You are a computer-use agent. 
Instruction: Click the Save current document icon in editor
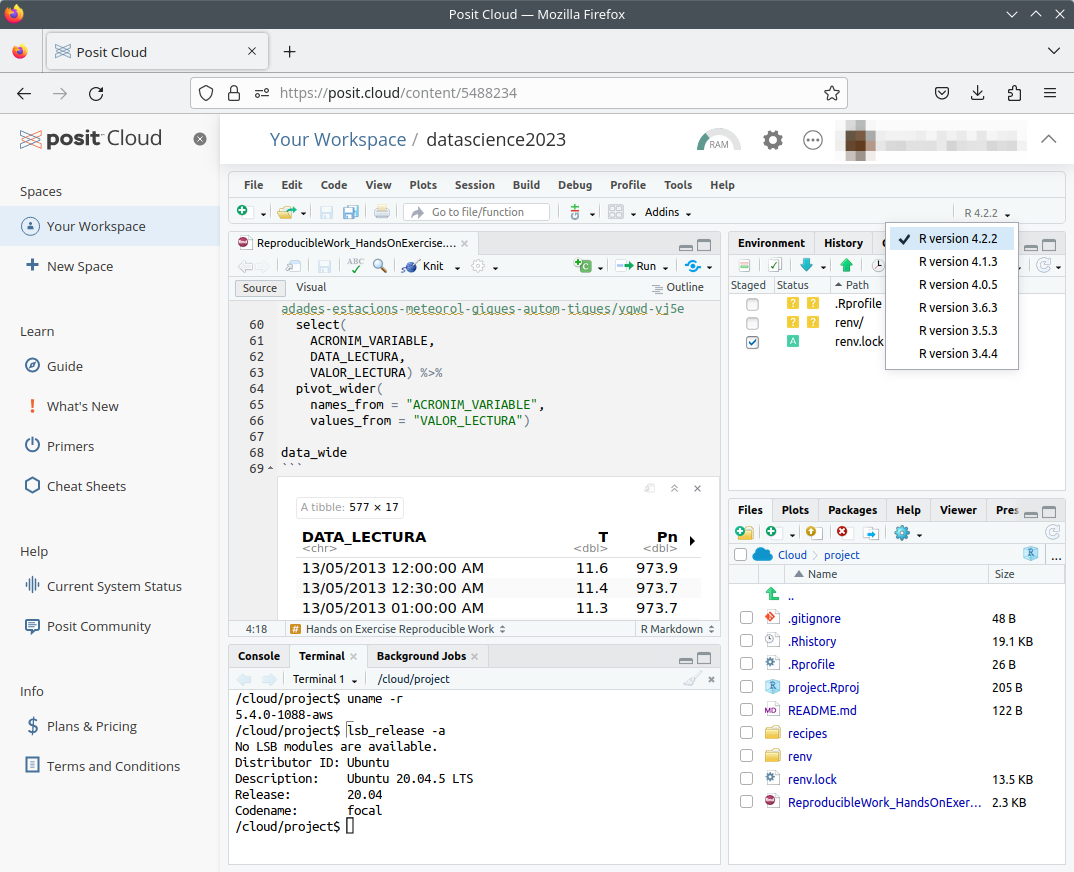(325, 266)
